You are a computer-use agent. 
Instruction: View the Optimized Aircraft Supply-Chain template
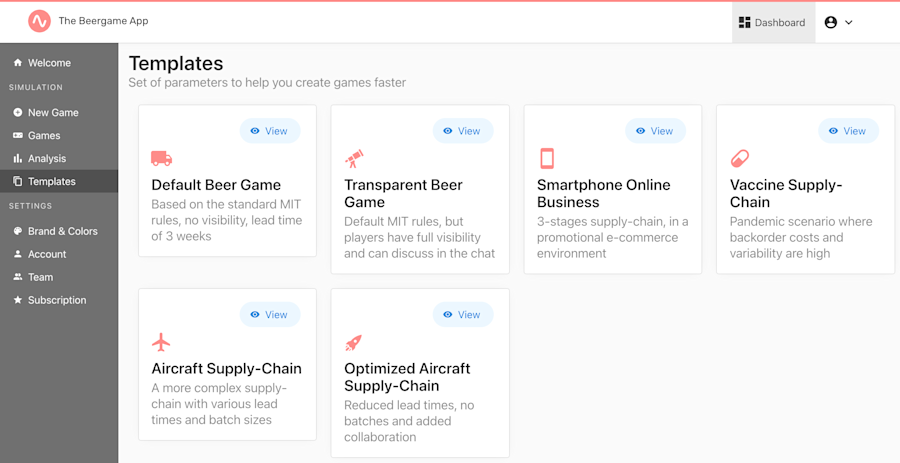(463, 314)
